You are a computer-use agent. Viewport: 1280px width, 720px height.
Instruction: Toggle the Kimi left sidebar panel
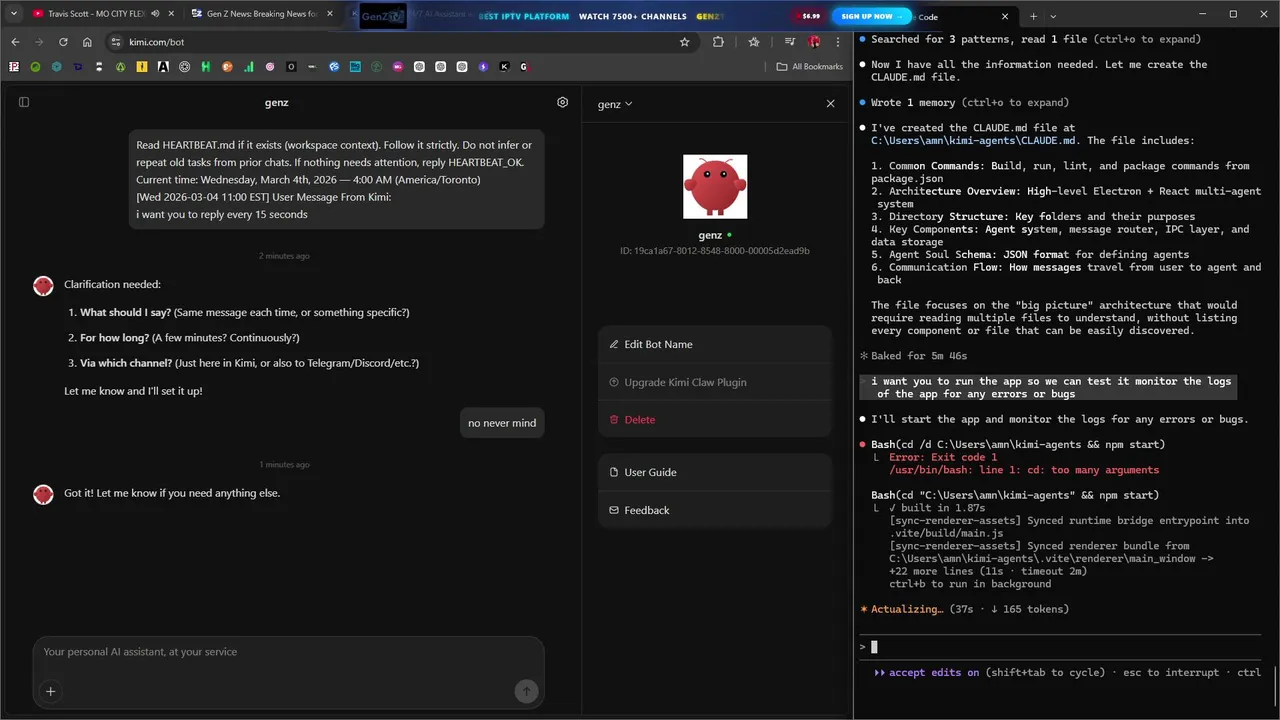tap(24, 102)
